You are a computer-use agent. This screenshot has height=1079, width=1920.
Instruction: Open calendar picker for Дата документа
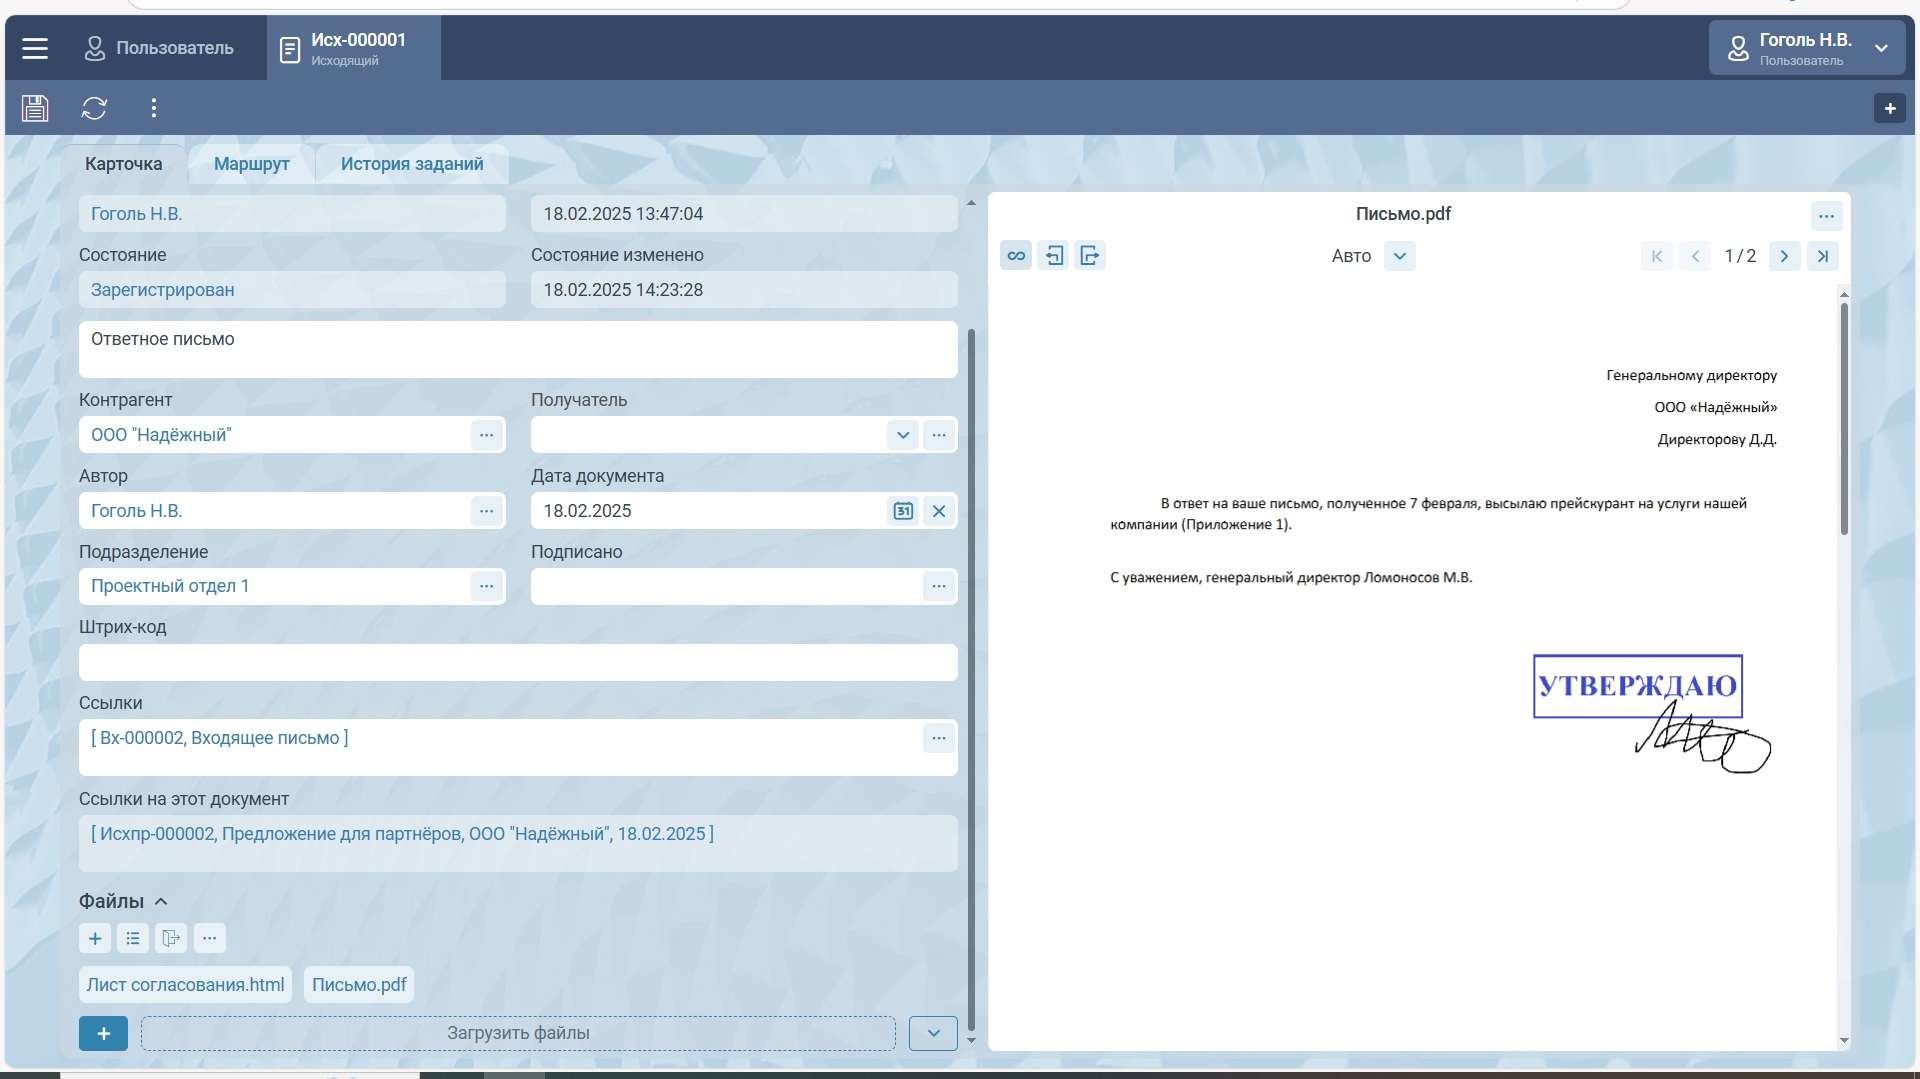point(902,511)
